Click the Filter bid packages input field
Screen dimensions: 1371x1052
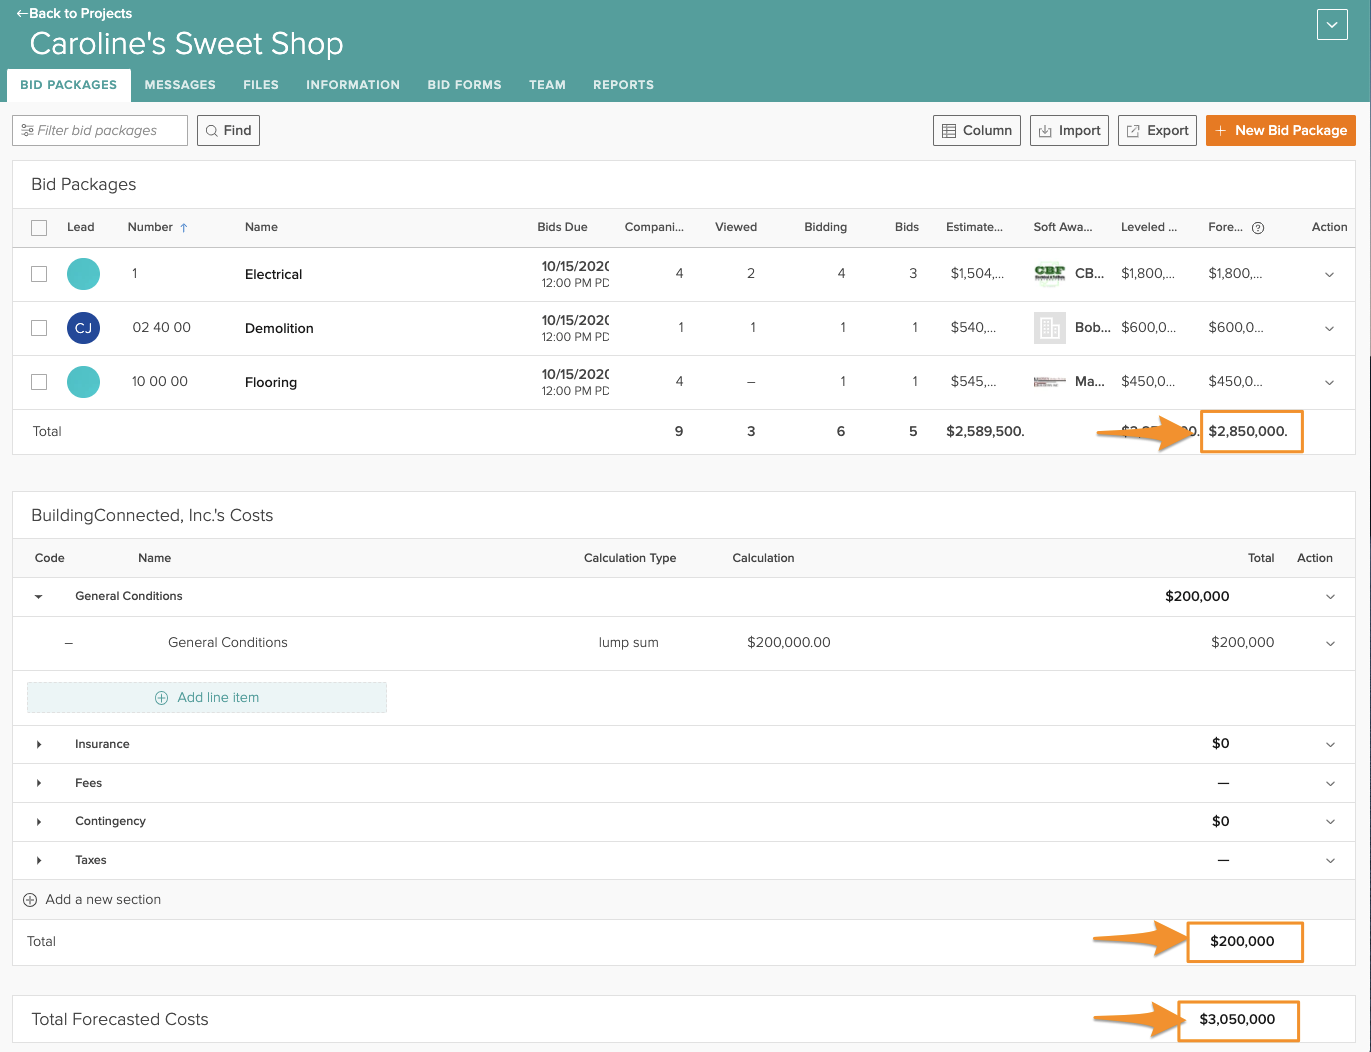(100, 131)
